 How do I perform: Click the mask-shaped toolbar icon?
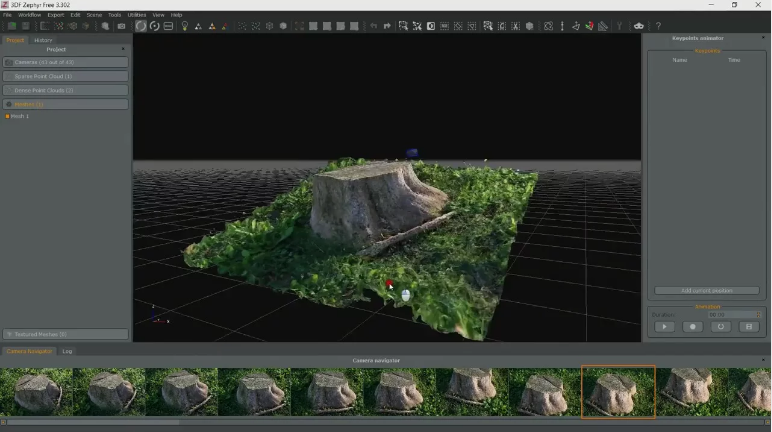pyautogui.click(x=639, y=26)
